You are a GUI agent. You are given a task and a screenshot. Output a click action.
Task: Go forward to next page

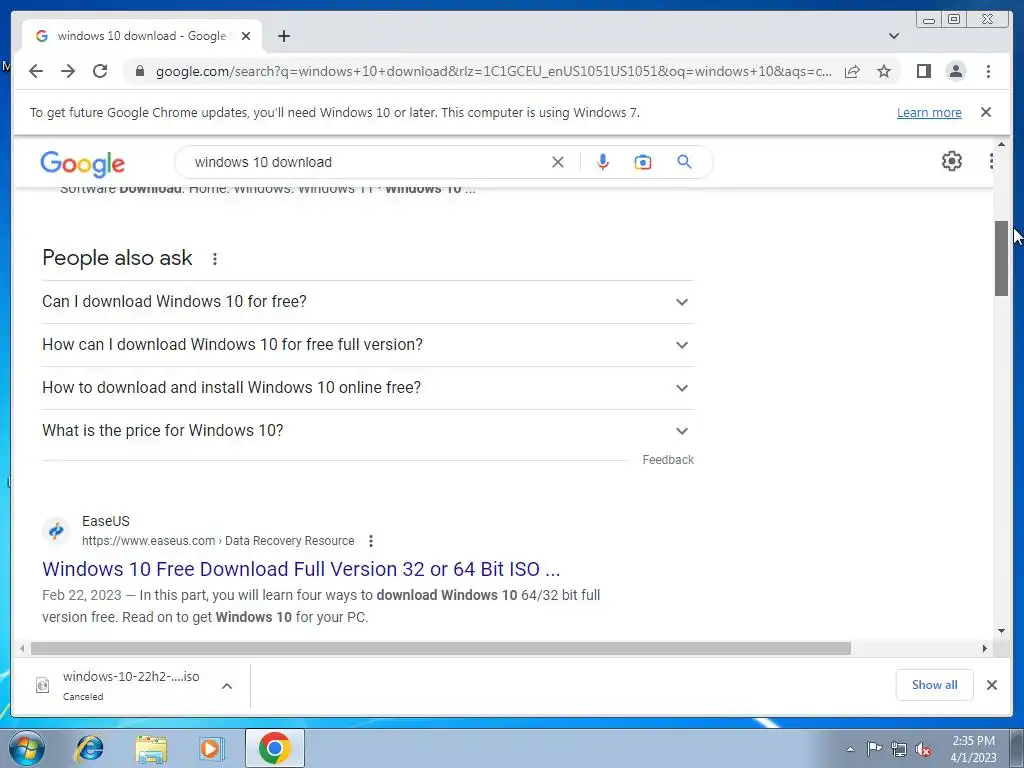point(68,71)
